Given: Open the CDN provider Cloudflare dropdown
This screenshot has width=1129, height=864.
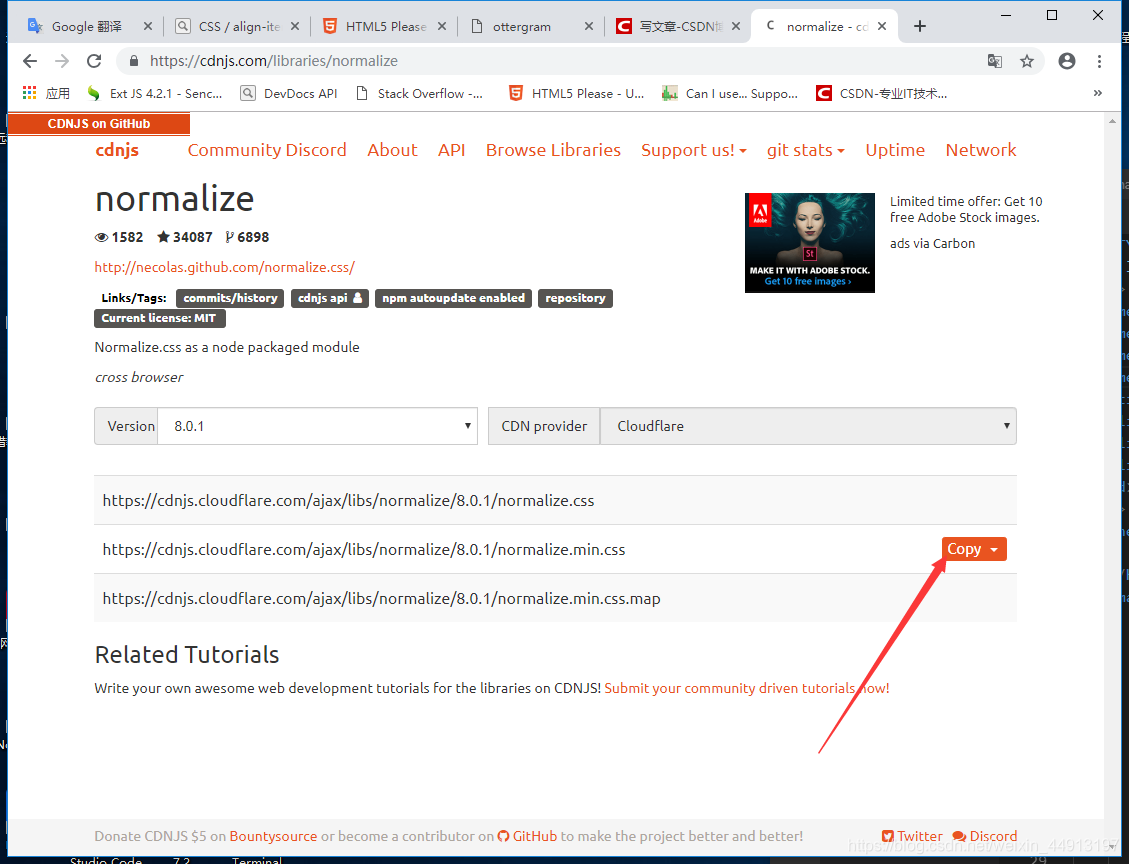Looking at the screenshot, I should pos(808,426).
